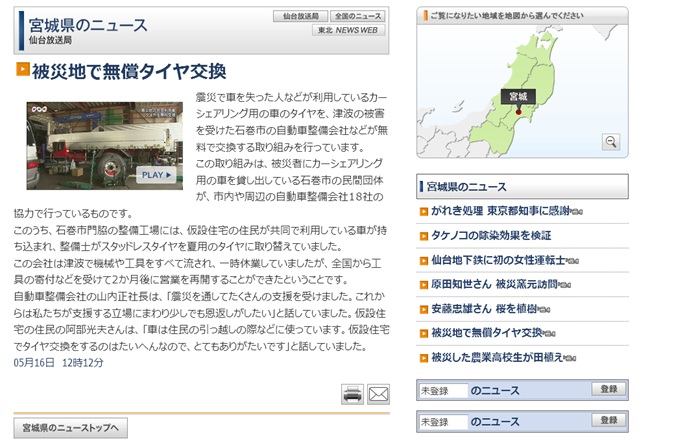Open the がれき処理 東京都知事に感謝 story
This screenshot has height=441, width=698.
coord(501,211)
